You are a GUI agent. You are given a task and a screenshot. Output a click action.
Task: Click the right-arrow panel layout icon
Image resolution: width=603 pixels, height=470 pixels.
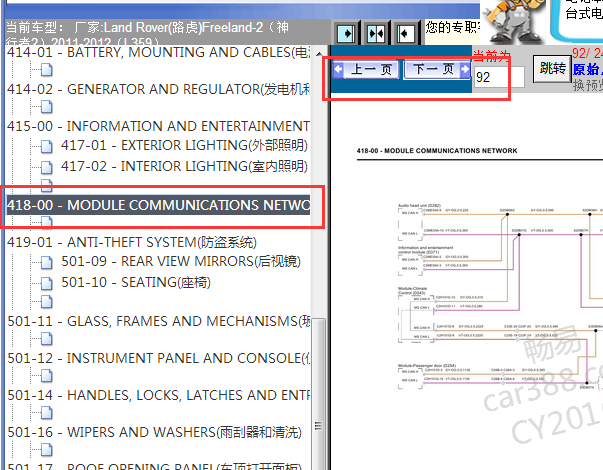(346, 33)
